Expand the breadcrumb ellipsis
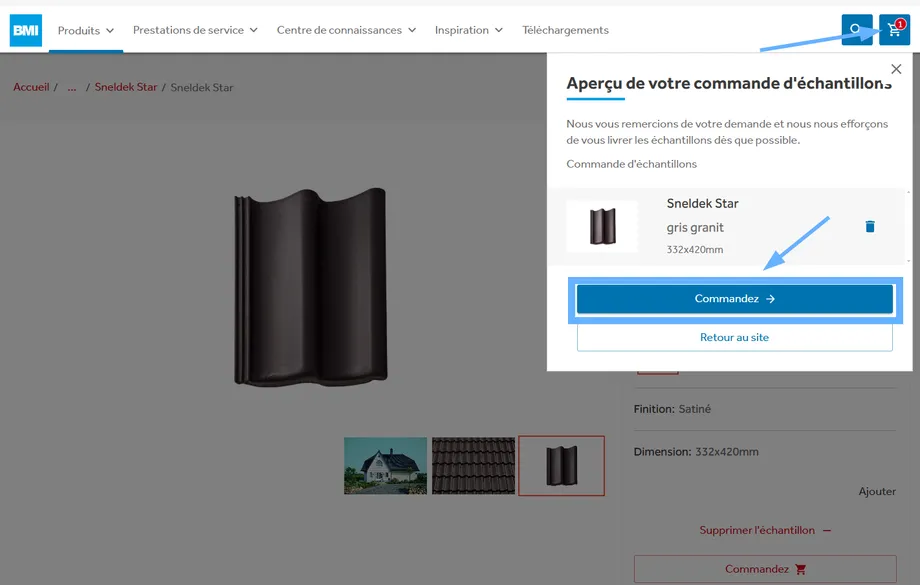The image size is (920, 585). tap(72, 87)
